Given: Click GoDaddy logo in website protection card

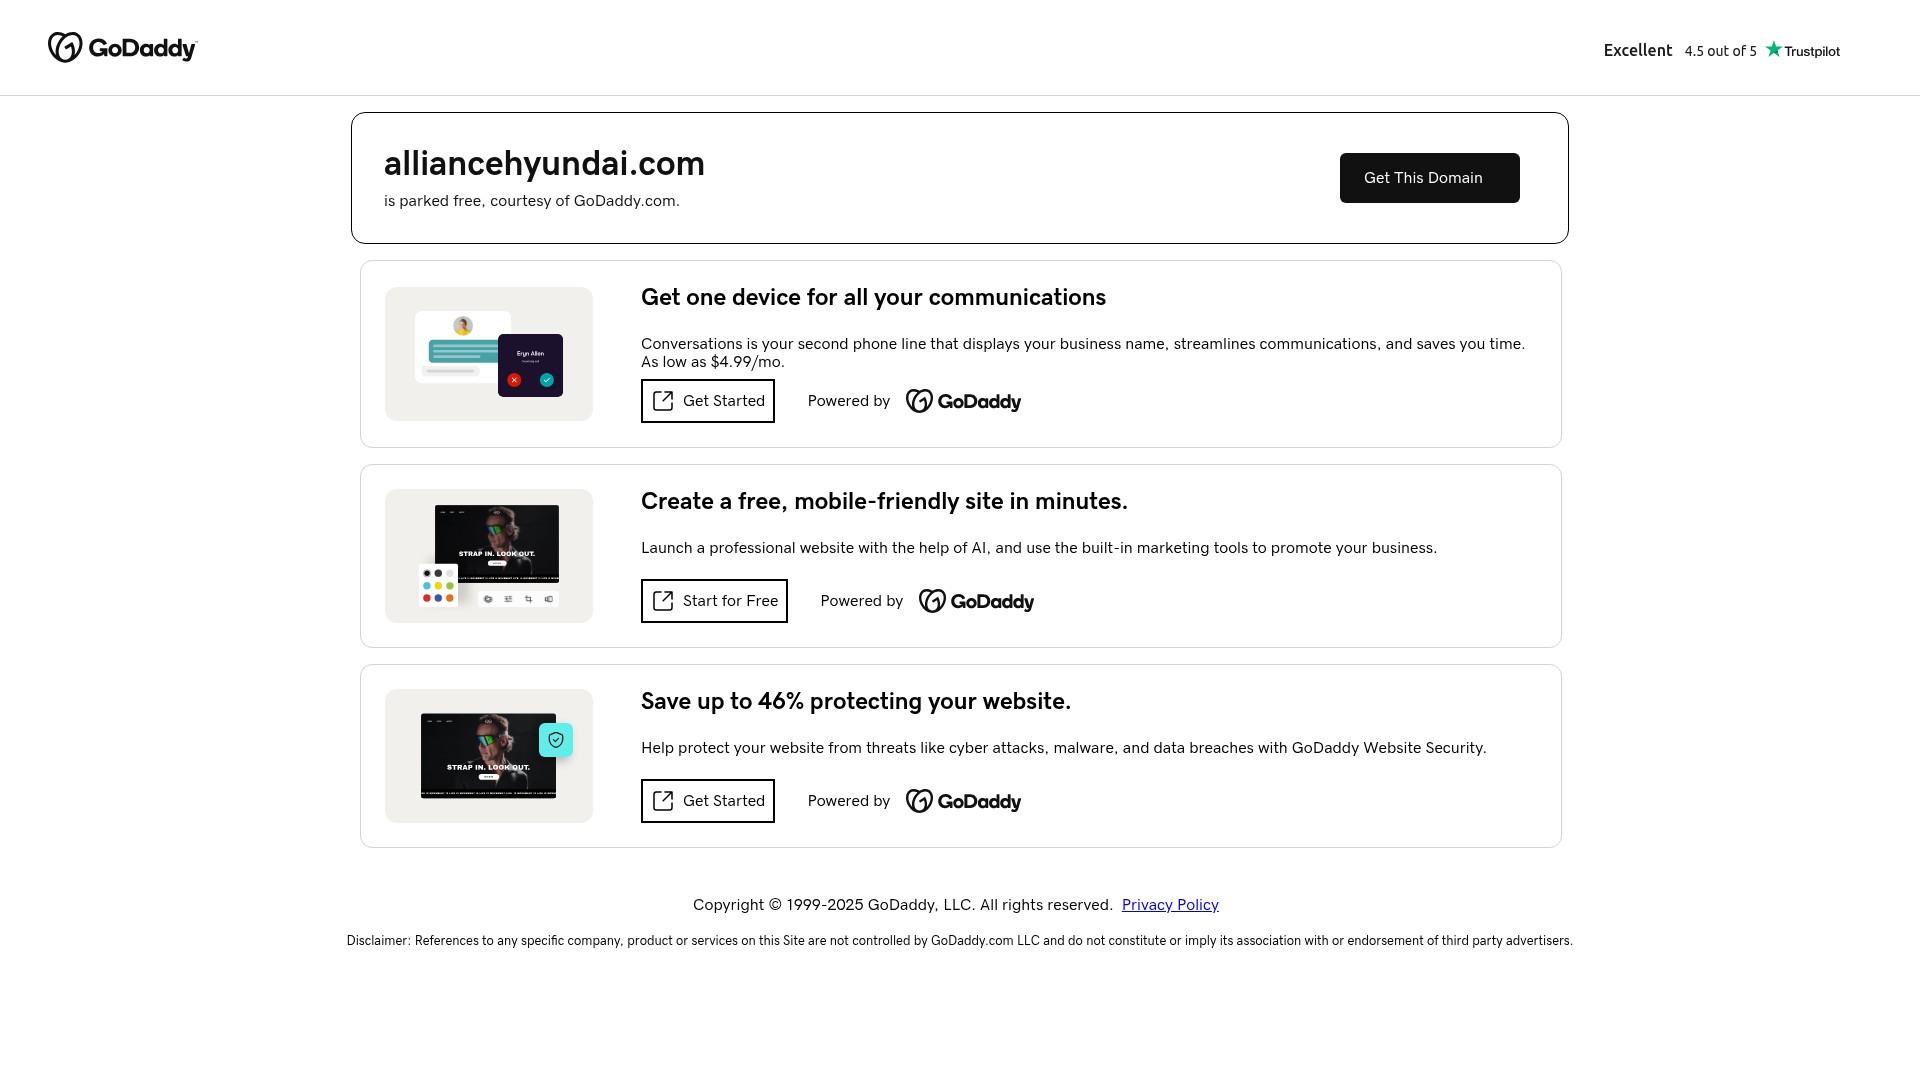Looking at the screenshot, I should point(963,801).
